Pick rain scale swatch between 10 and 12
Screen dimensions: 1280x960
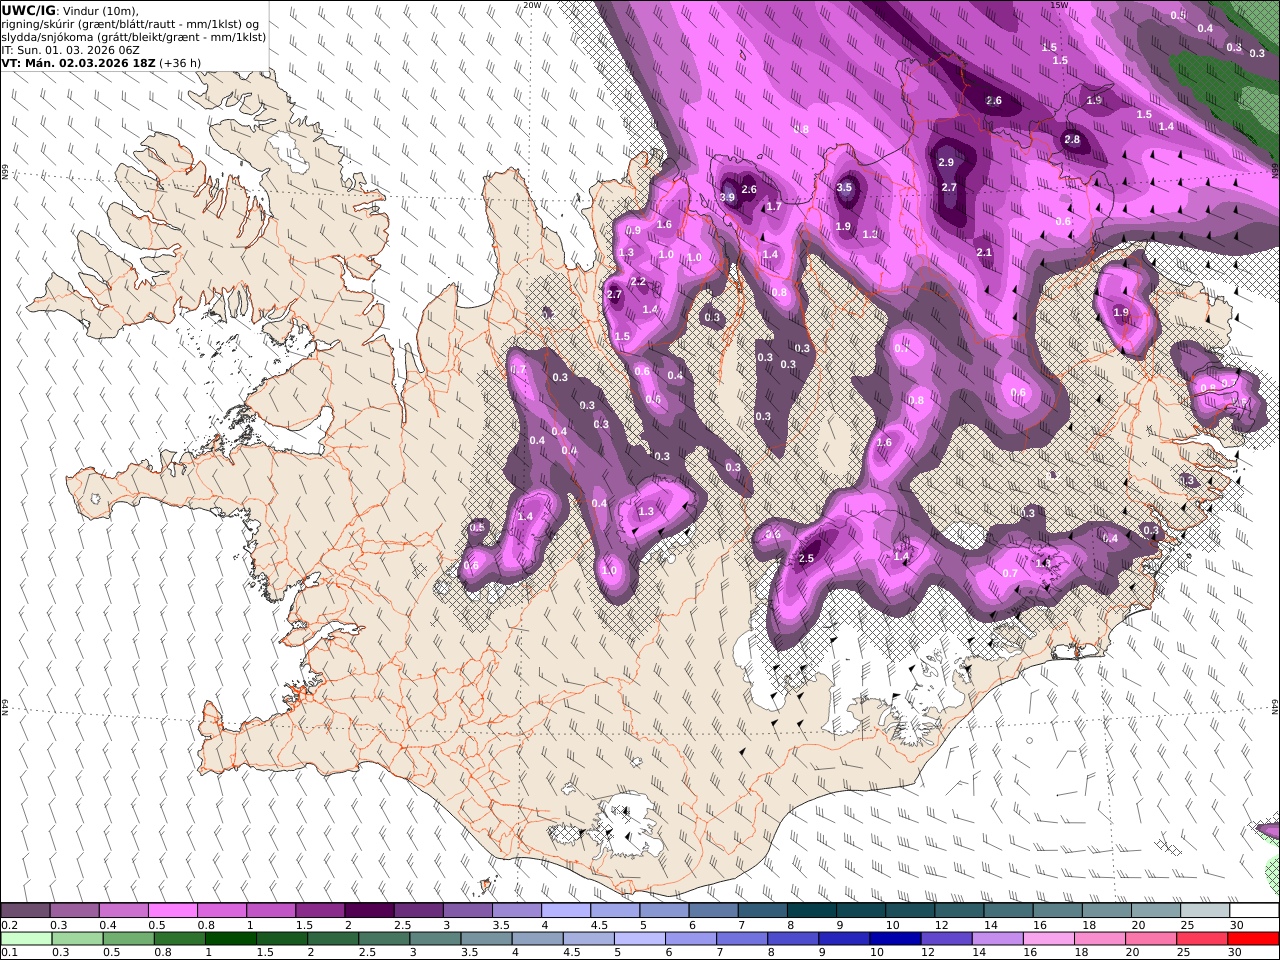pyautogui.click(x=895, y=938)
